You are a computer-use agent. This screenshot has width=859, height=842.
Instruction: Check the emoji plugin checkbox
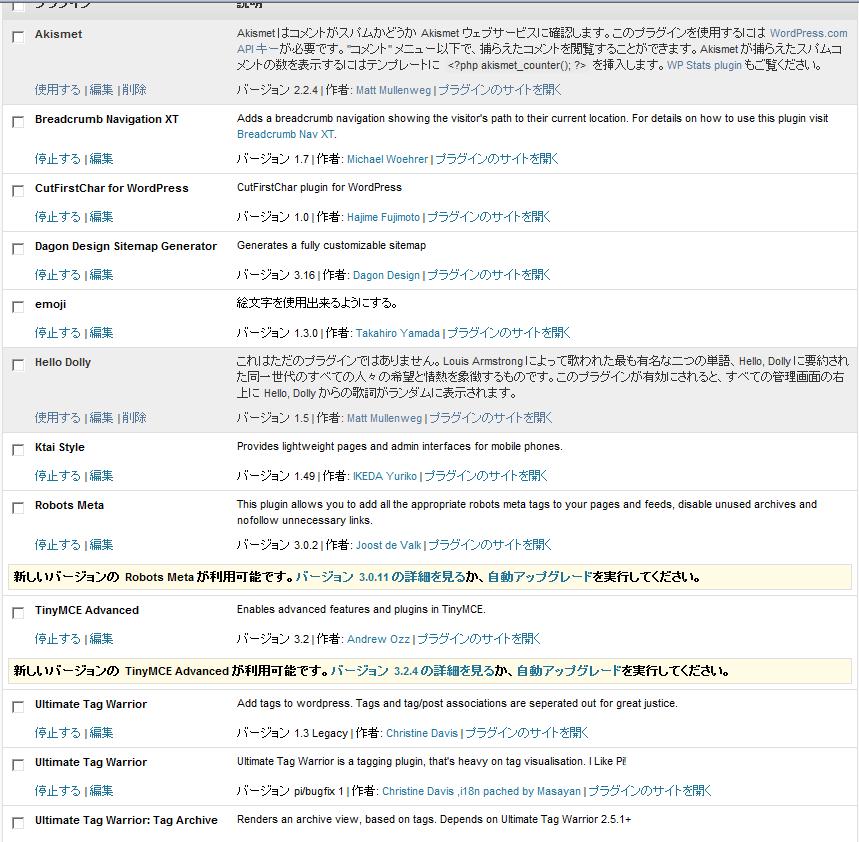point(18,307)
